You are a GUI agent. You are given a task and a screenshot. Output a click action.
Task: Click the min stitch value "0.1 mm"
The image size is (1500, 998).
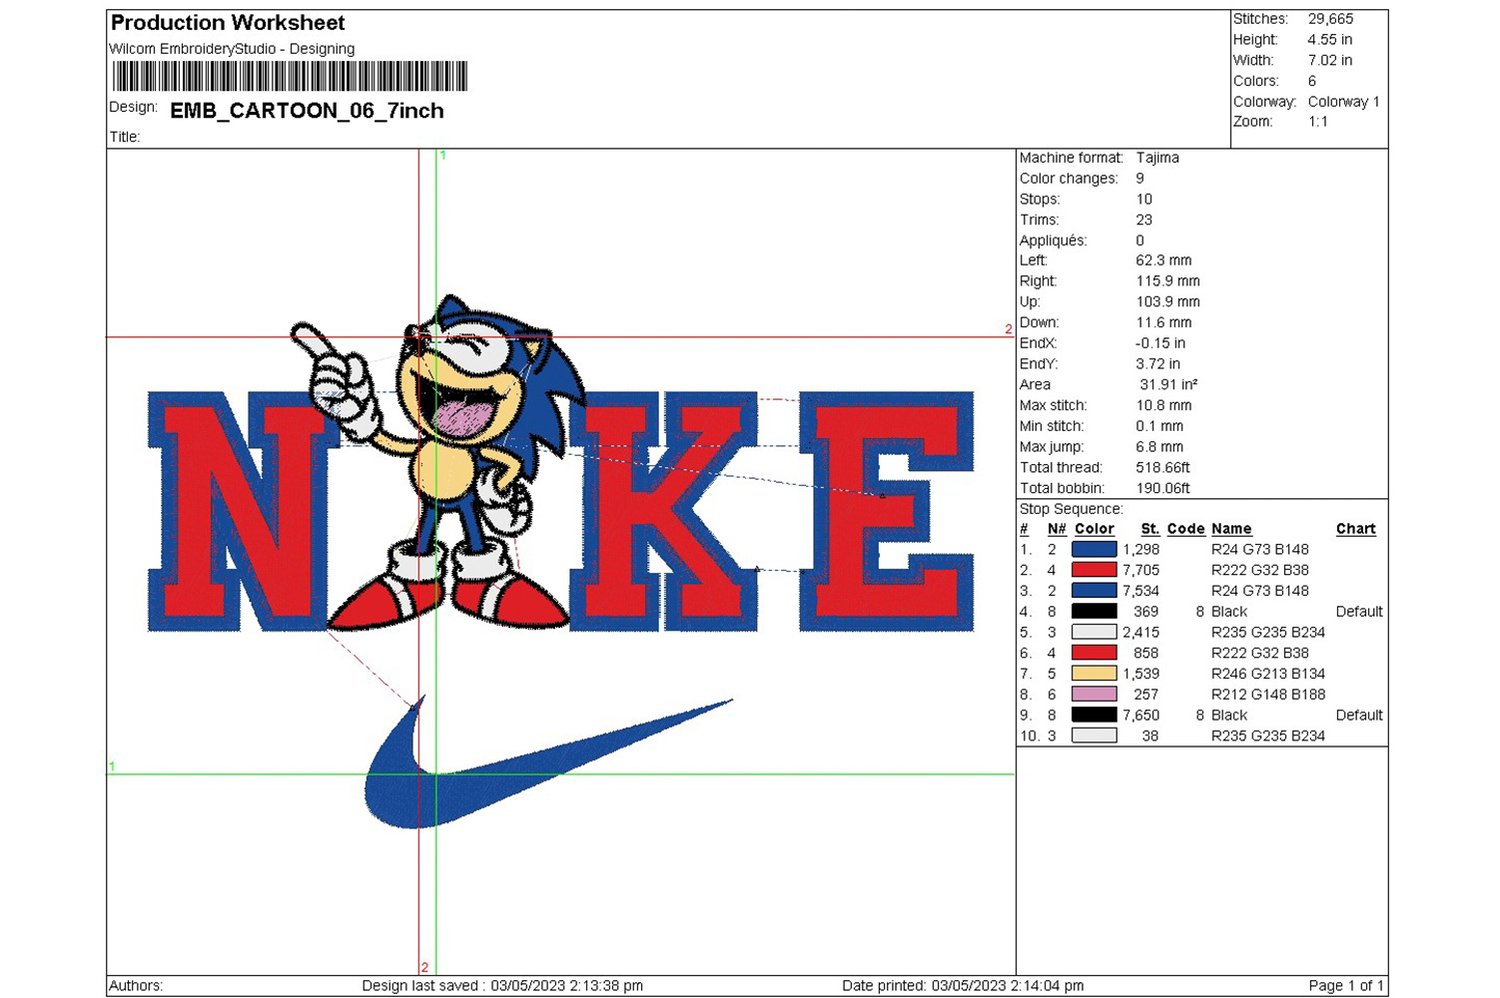click(x=1160, y=427)
